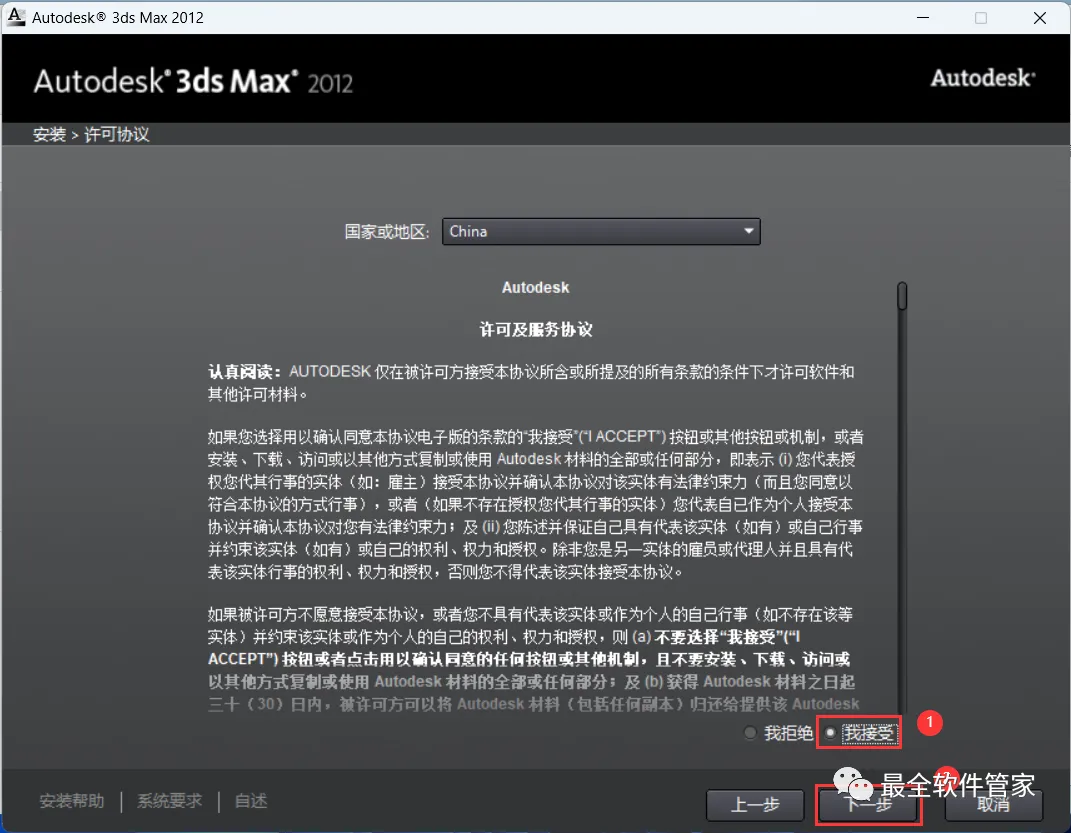Click the license agreement scrollbar thumb
Image resolution: width=1071 pixels, height=833 pixels.
(902, 296)
